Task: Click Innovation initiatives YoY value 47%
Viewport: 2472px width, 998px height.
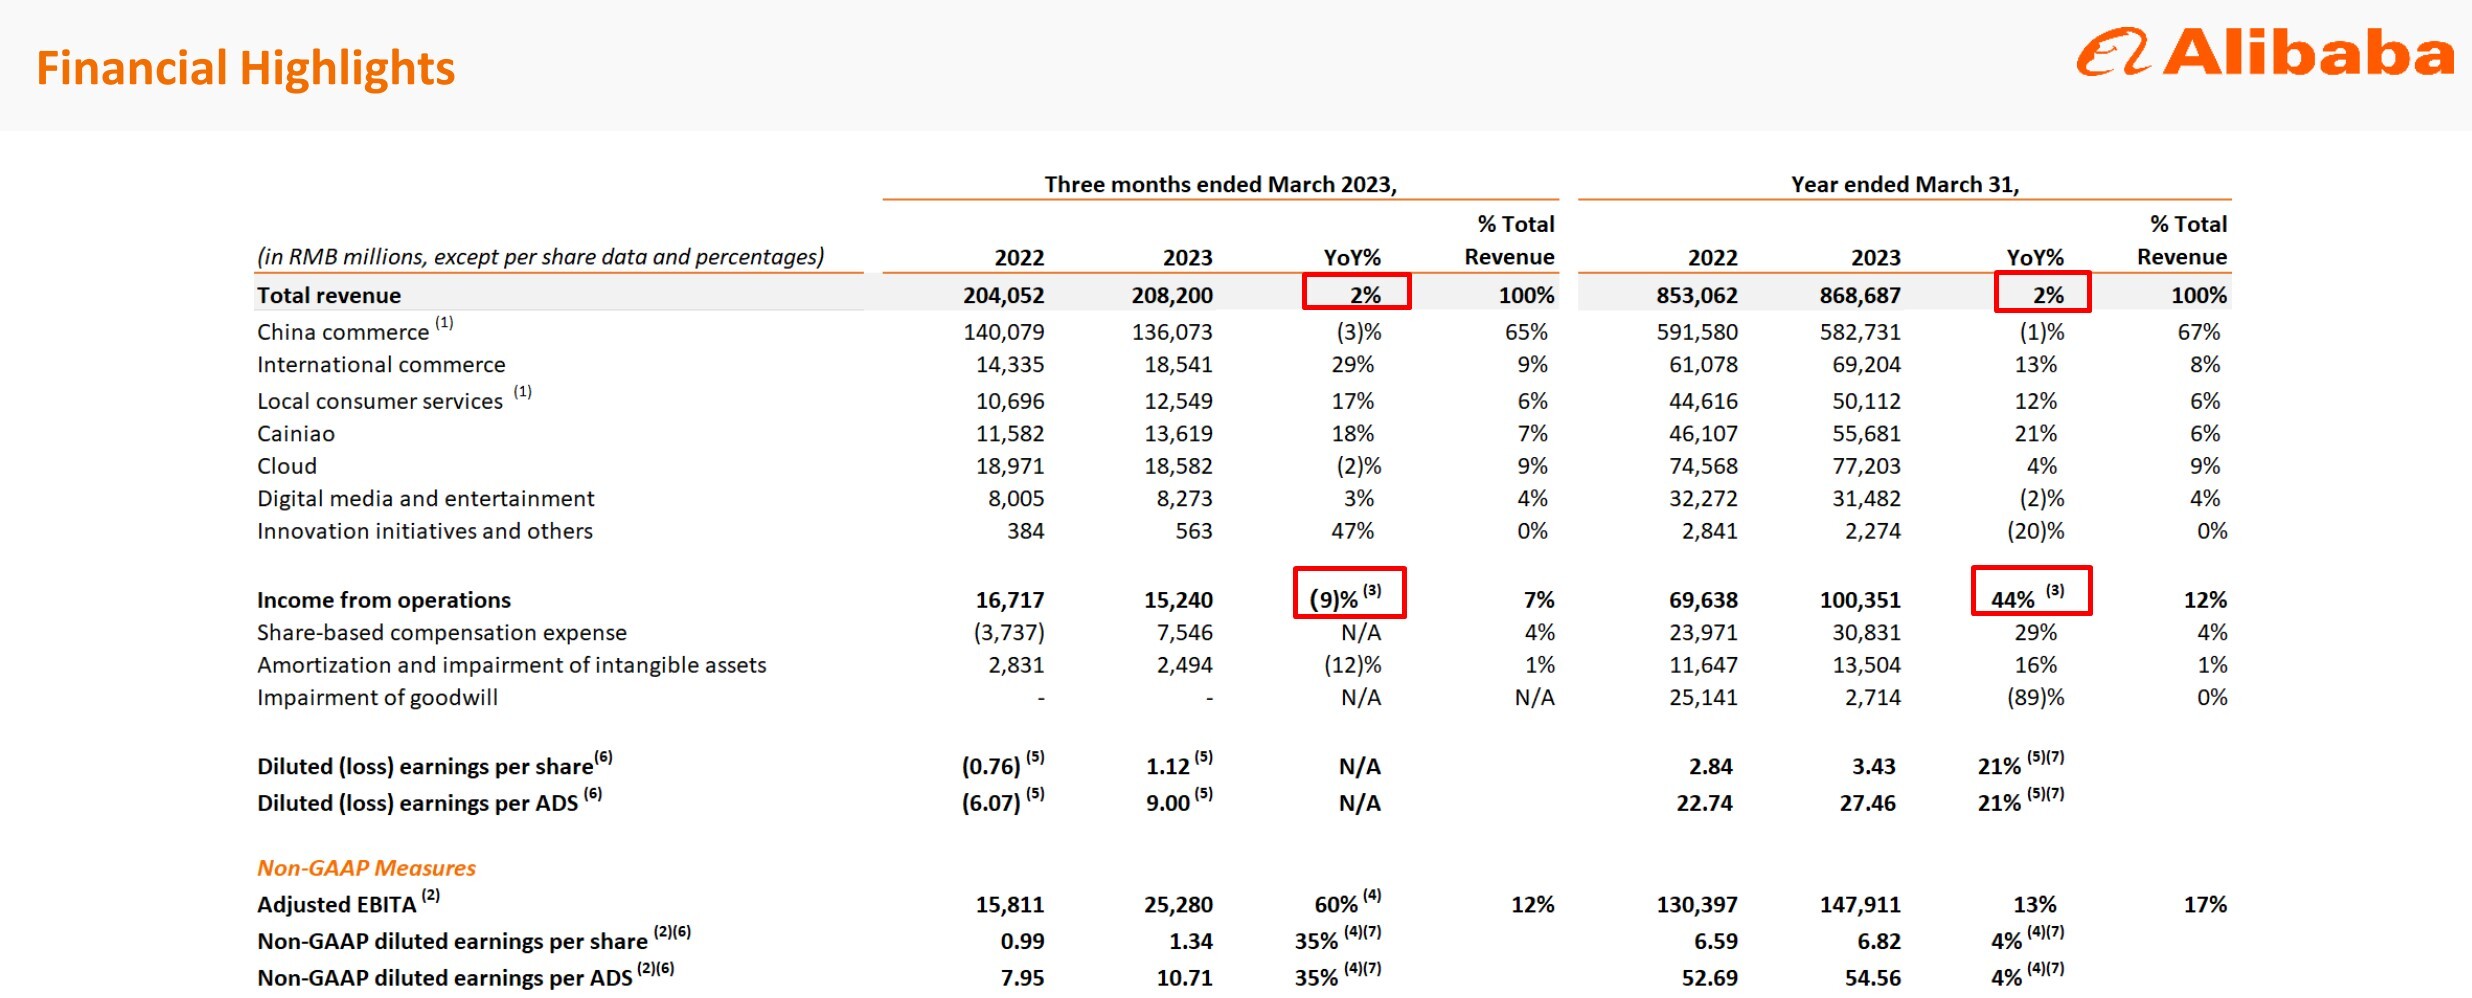Action: 1353,531
